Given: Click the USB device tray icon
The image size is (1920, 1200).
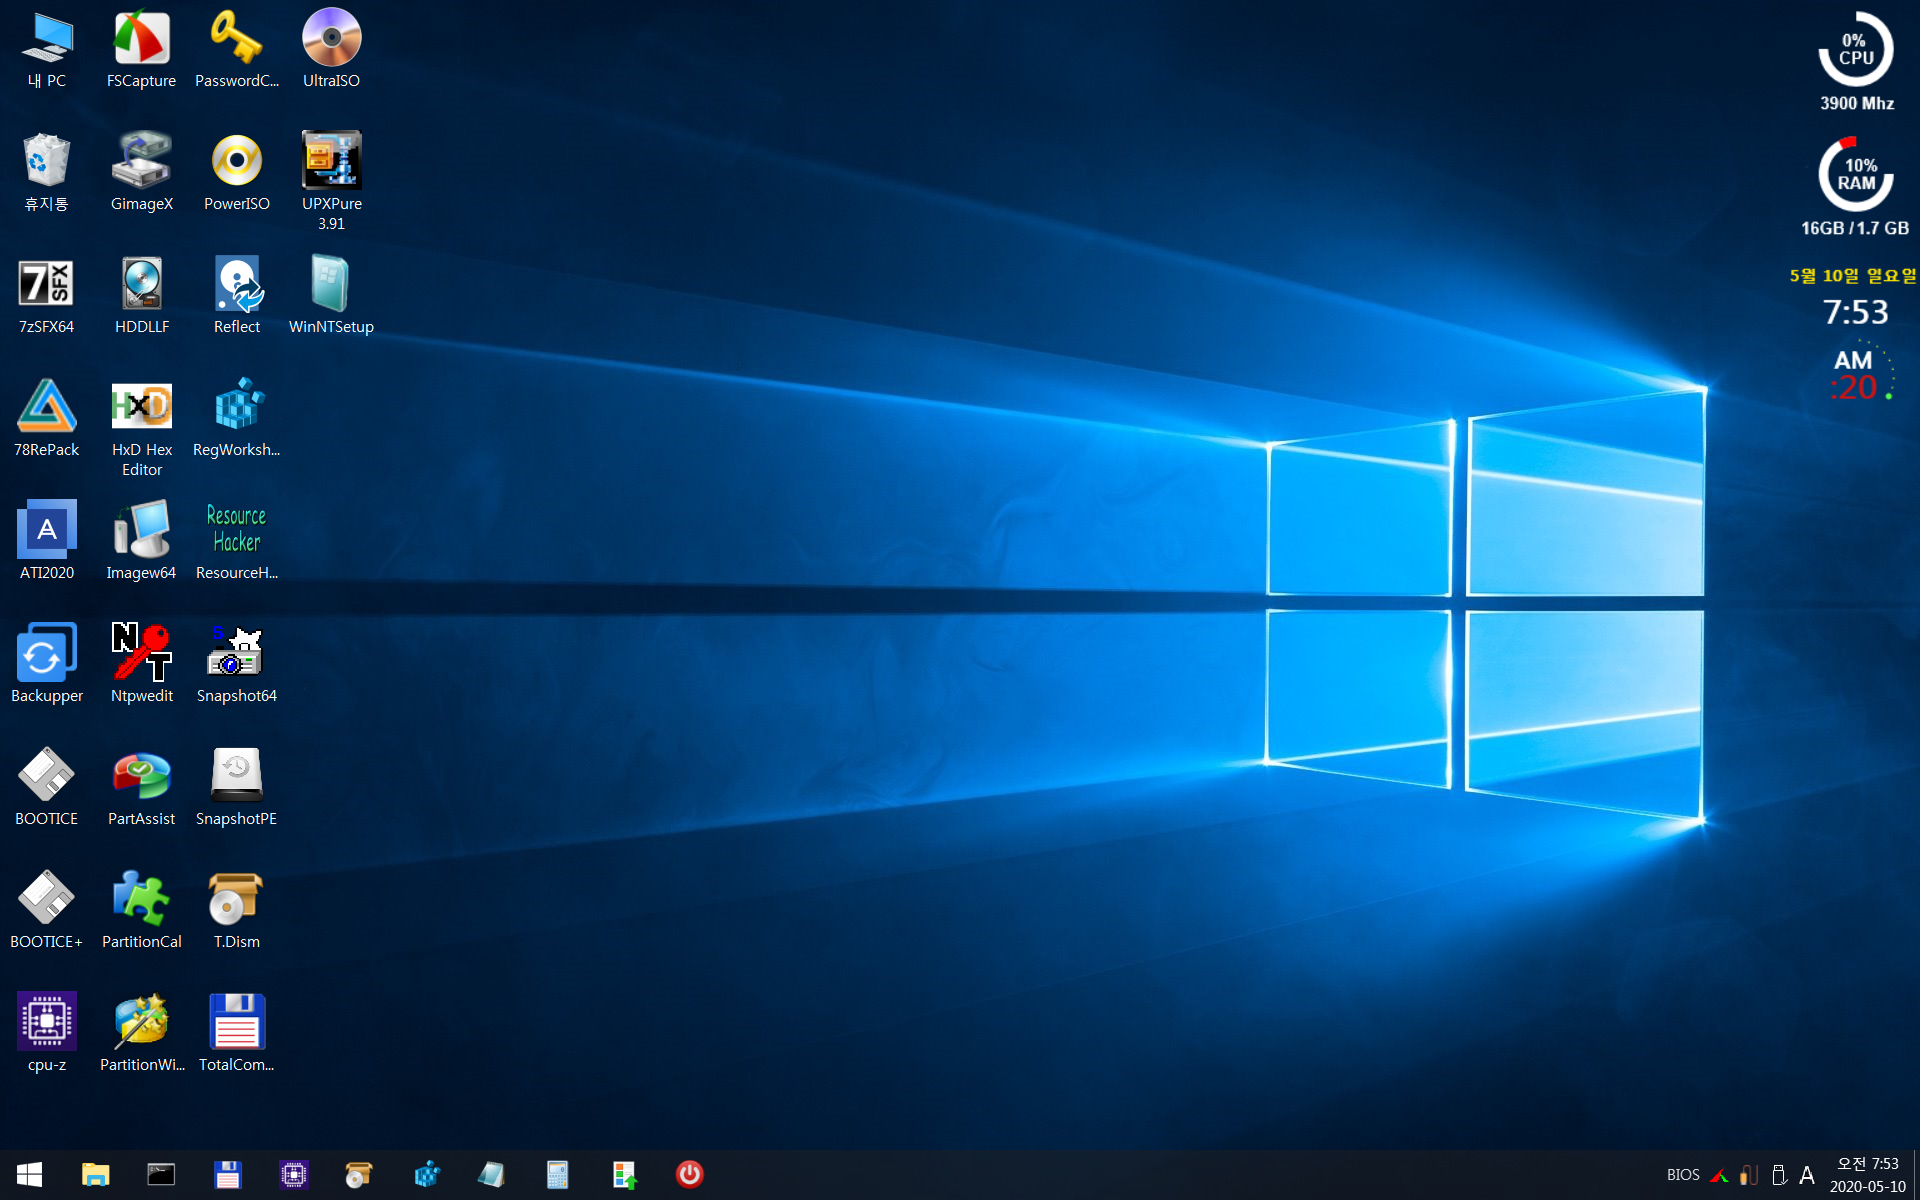Looking at the screenshot, I should click(x=1779, y=1175).
